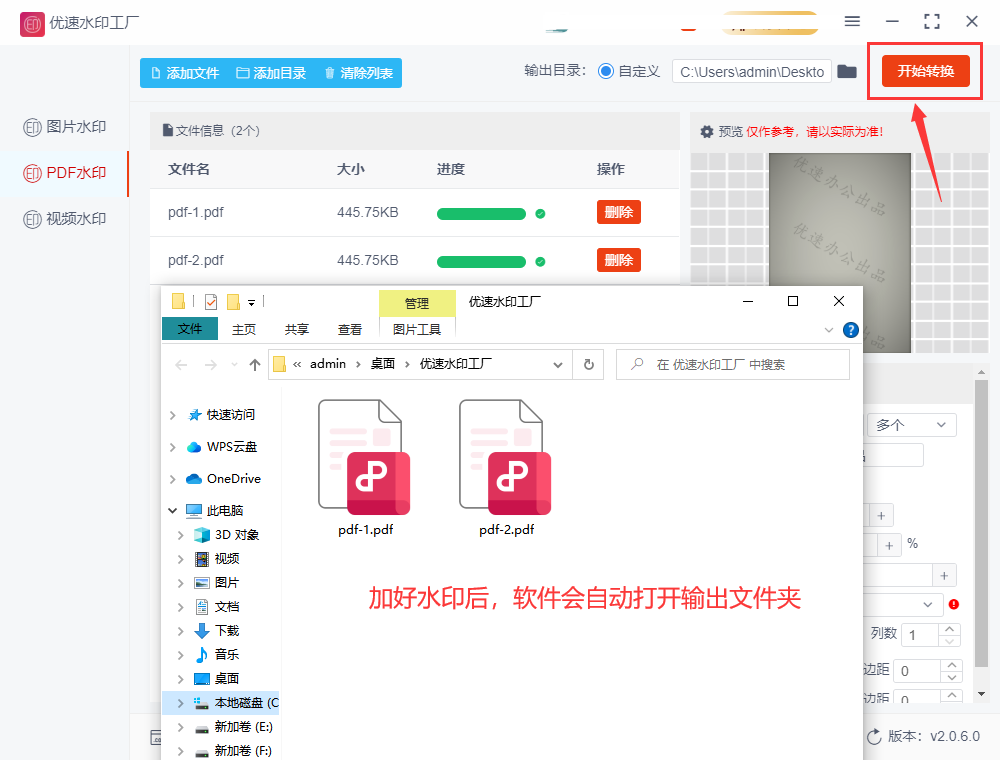
Task: Delete the pdf-2.pdf row with 删除
Action: tap(619, 260)
